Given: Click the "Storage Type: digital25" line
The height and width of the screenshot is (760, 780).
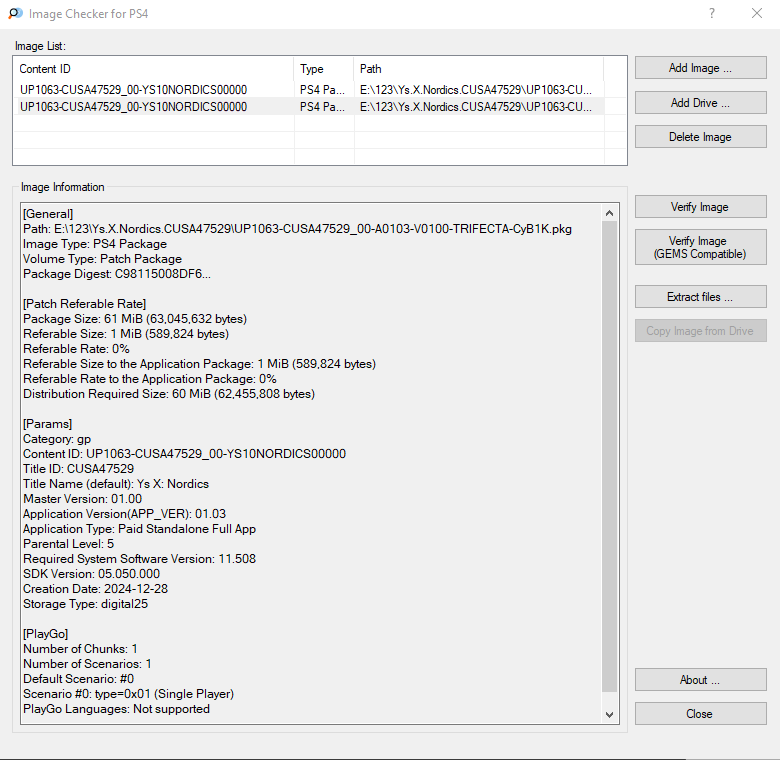Looking at the screenshot, I should (86, 603).
